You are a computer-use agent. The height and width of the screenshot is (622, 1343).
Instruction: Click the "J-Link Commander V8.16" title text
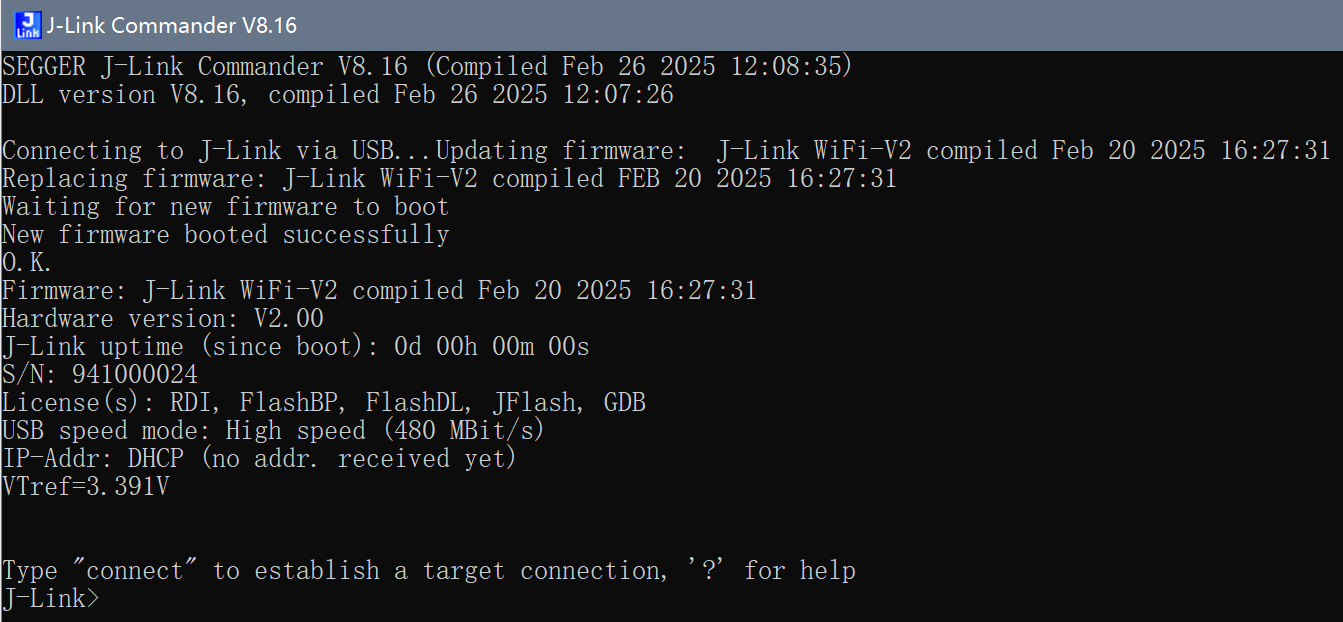172,26
